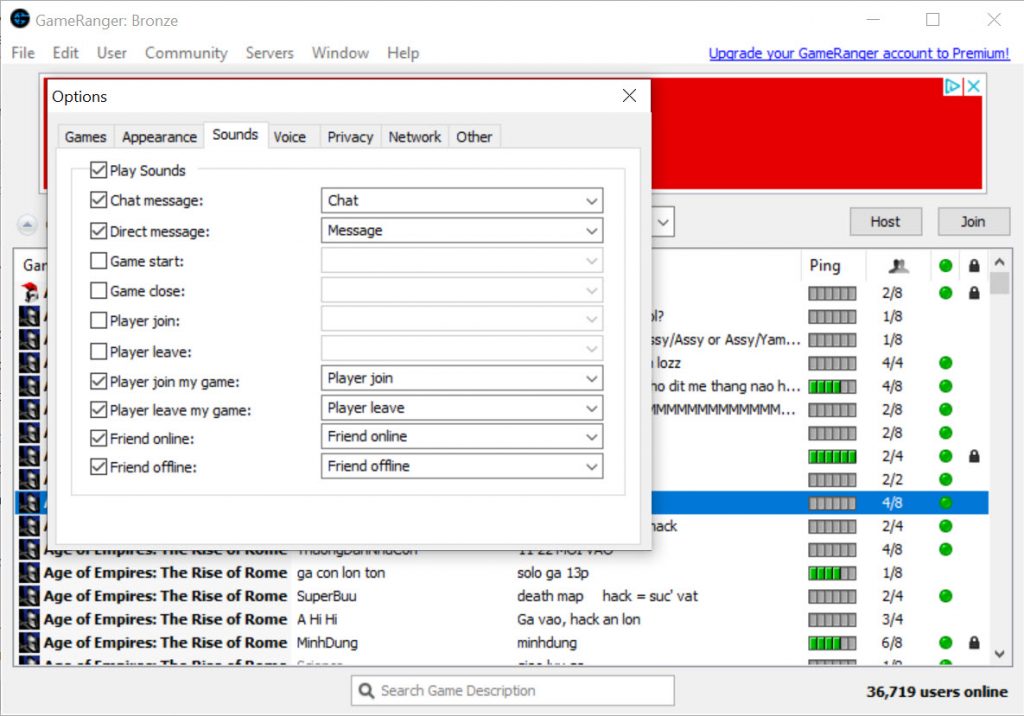Enable the Player leave checkbox
The image size is (1024, 716).
click(99, 351)
